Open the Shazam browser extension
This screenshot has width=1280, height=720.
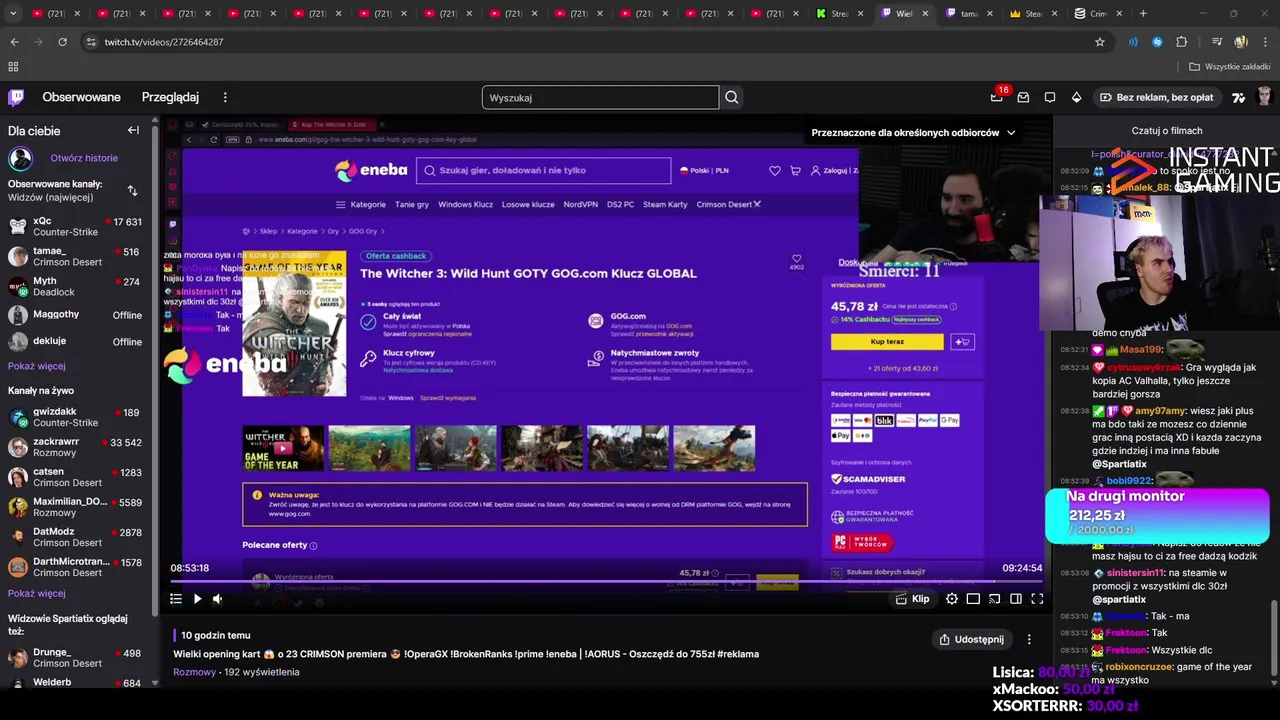1157,42
